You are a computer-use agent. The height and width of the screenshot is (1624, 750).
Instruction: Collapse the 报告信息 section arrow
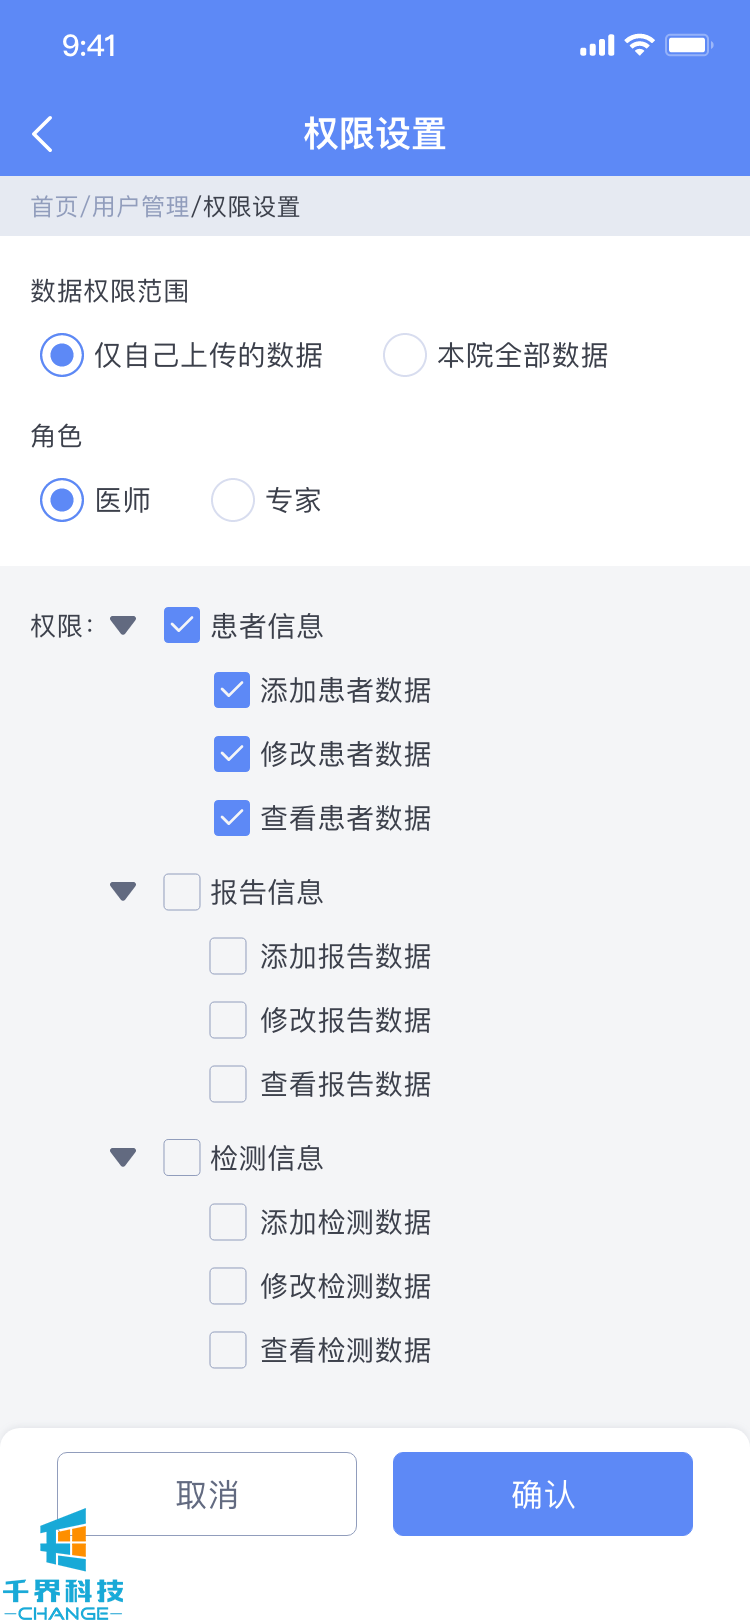[x=123, y=891]
